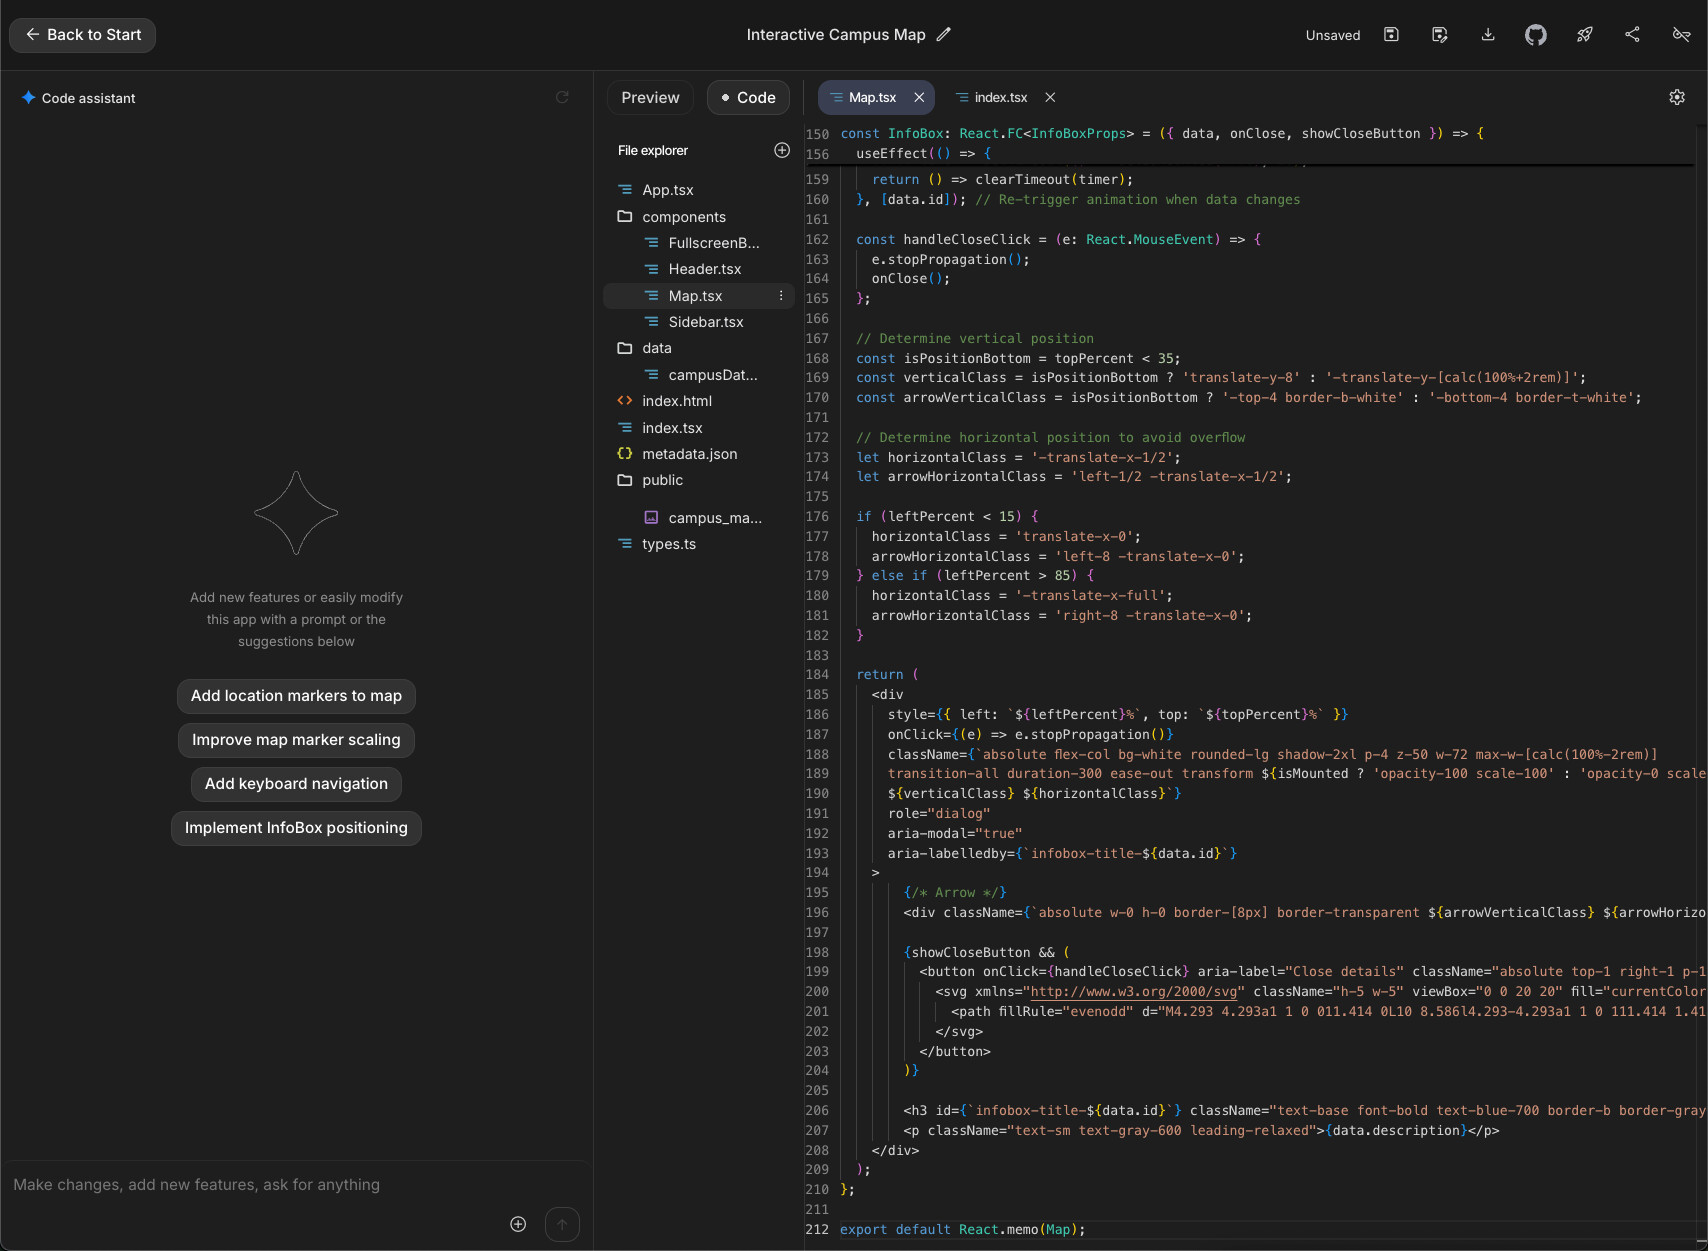Viewport: 1708px width, 1251px height.
Task: Open metadata.json file
Action: [x=689, y=454]
